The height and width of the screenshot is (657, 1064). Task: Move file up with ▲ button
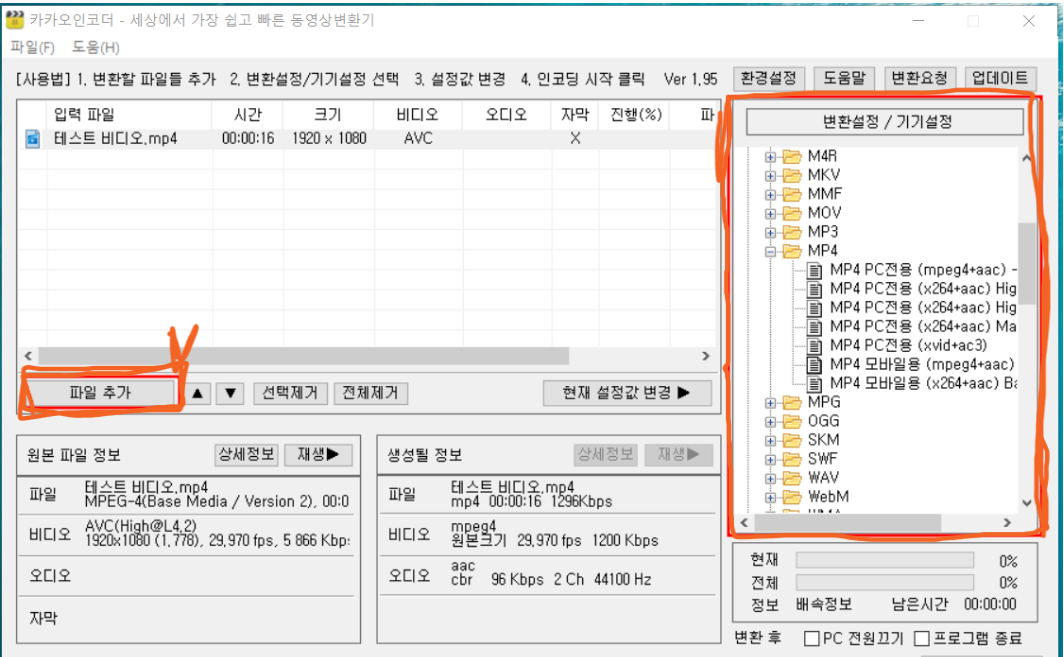[197, 393]
